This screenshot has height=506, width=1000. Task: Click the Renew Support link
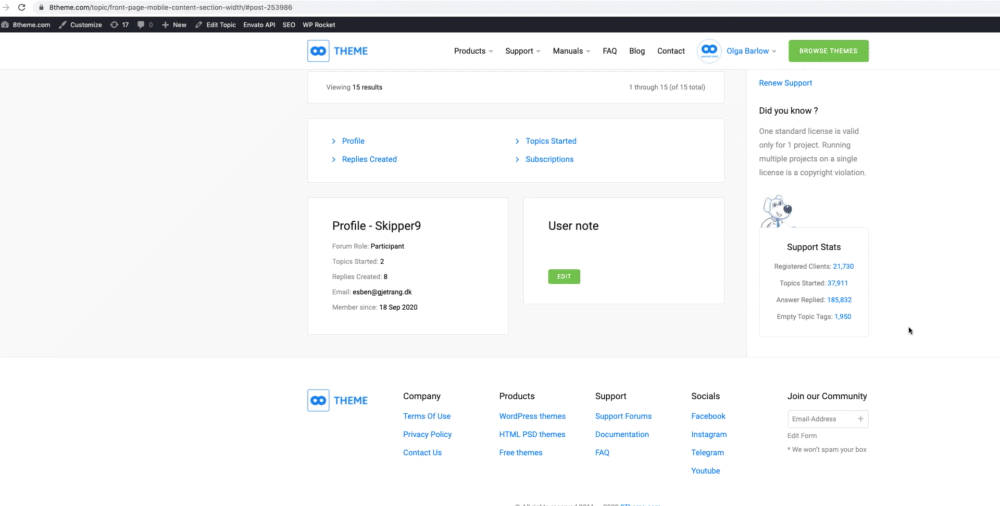[x=785, y=83]
